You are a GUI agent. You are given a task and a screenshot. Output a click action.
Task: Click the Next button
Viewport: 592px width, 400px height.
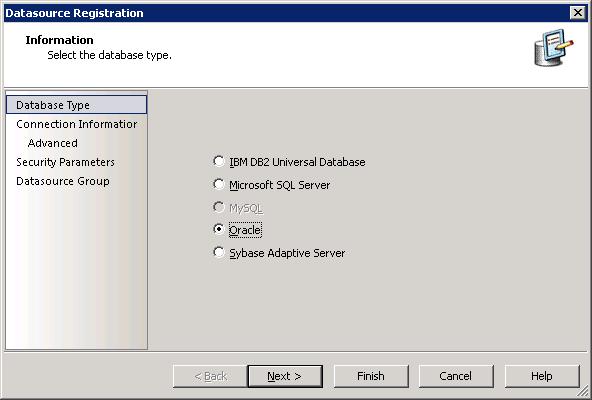pos(285,376)
